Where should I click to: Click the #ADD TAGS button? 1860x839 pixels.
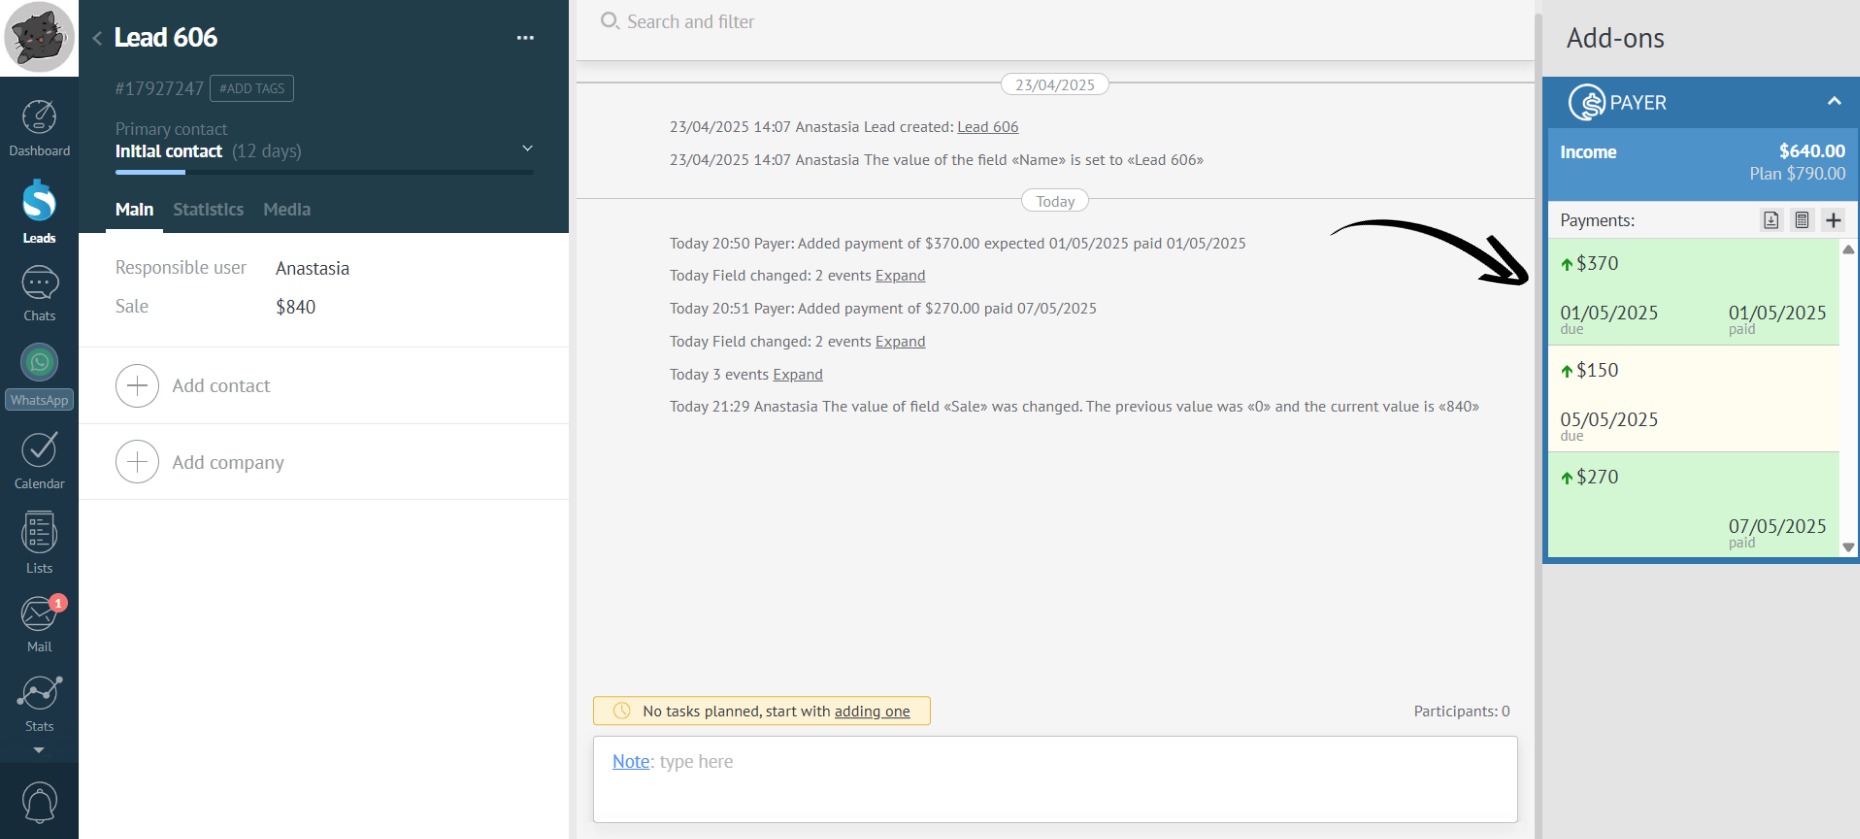click(x=251, y=88)
